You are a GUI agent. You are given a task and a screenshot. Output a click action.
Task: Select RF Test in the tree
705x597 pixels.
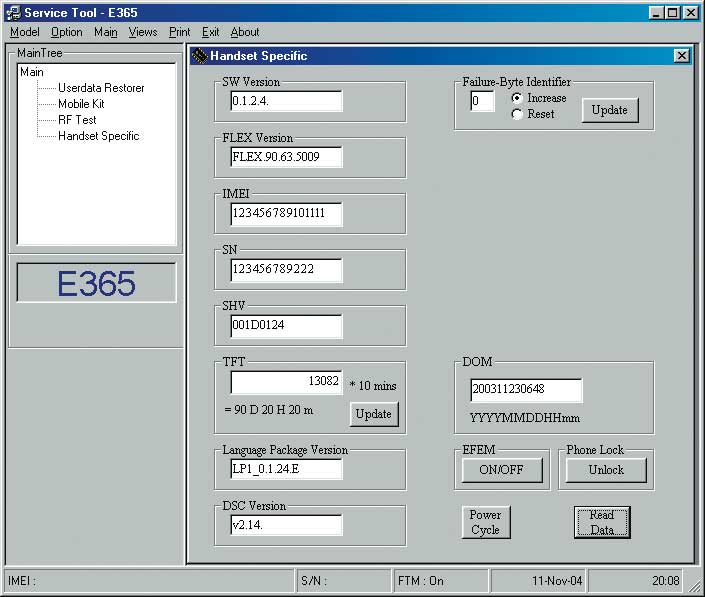point(77,120)
